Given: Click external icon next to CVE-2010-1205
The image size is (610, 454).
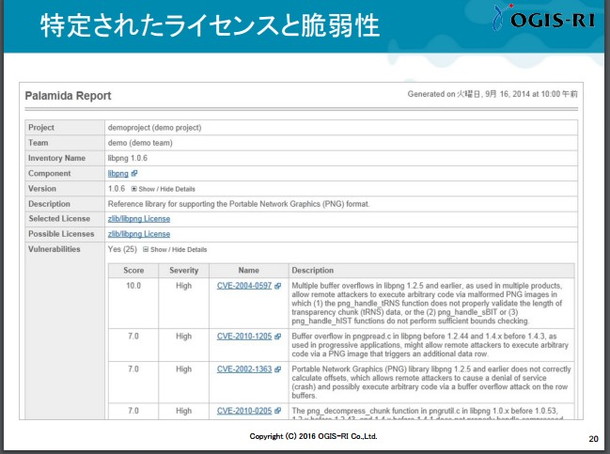Looking at the screenshot, I should tap(277, 337).
